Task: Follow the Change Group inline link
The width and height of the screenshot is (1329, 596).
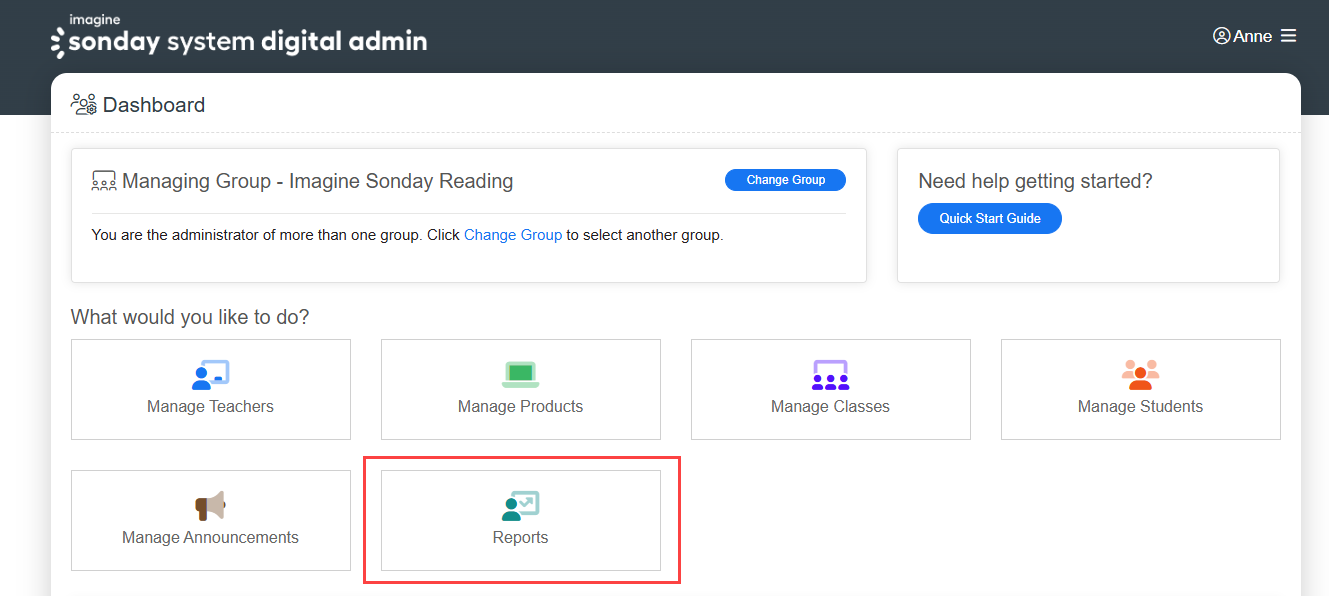Action: point(513,235)
